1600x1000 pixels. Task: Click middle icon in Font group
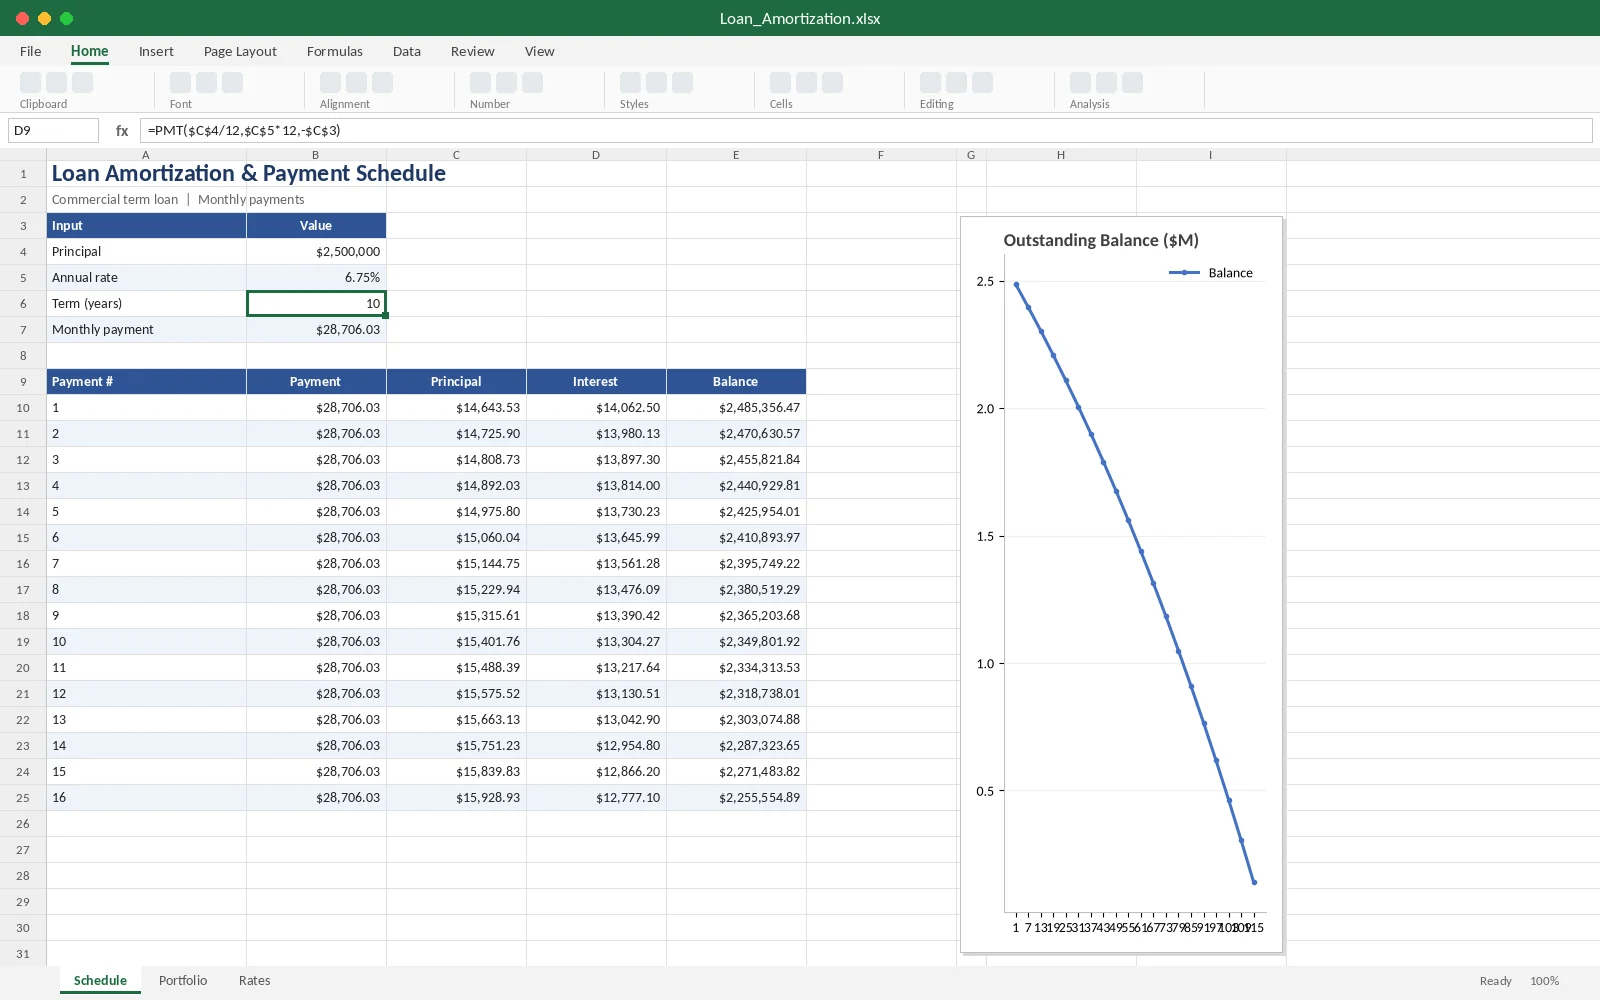tap(207, 83)
